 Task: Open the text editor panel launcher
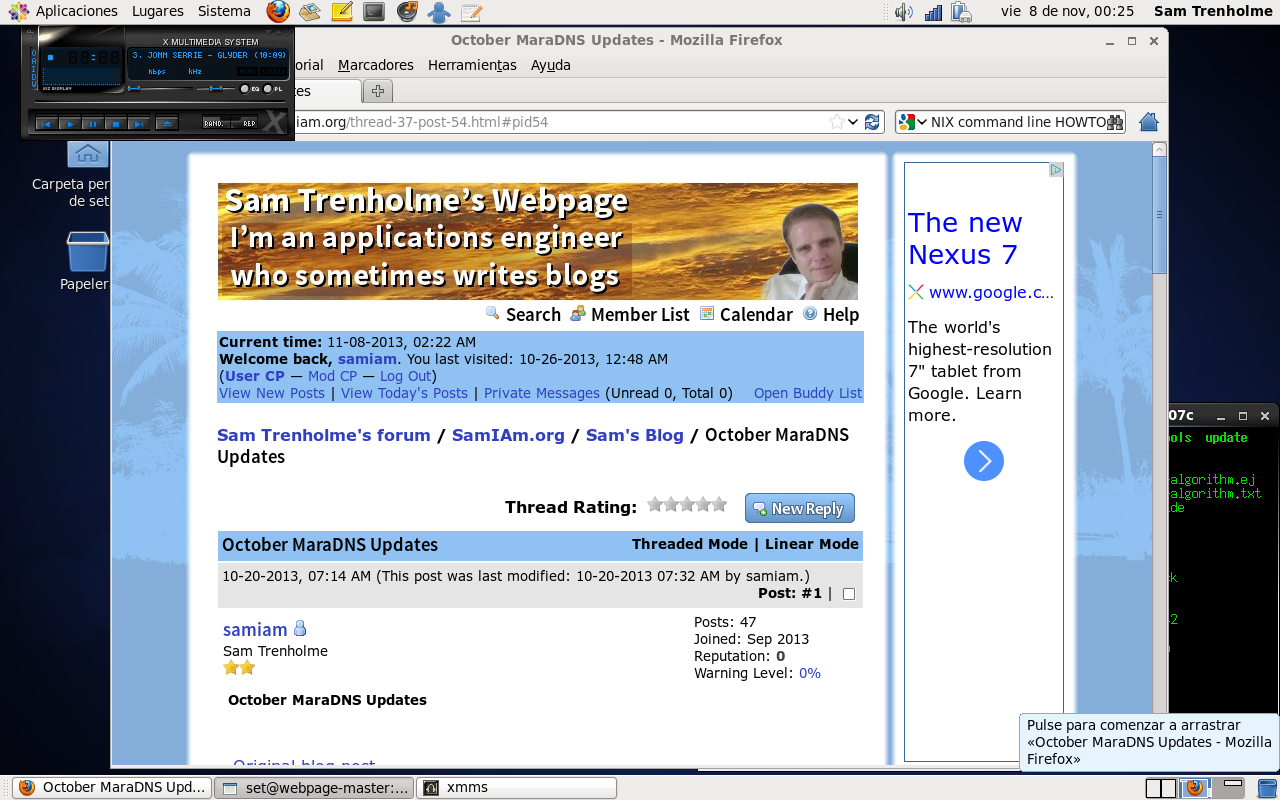point(471,11)
